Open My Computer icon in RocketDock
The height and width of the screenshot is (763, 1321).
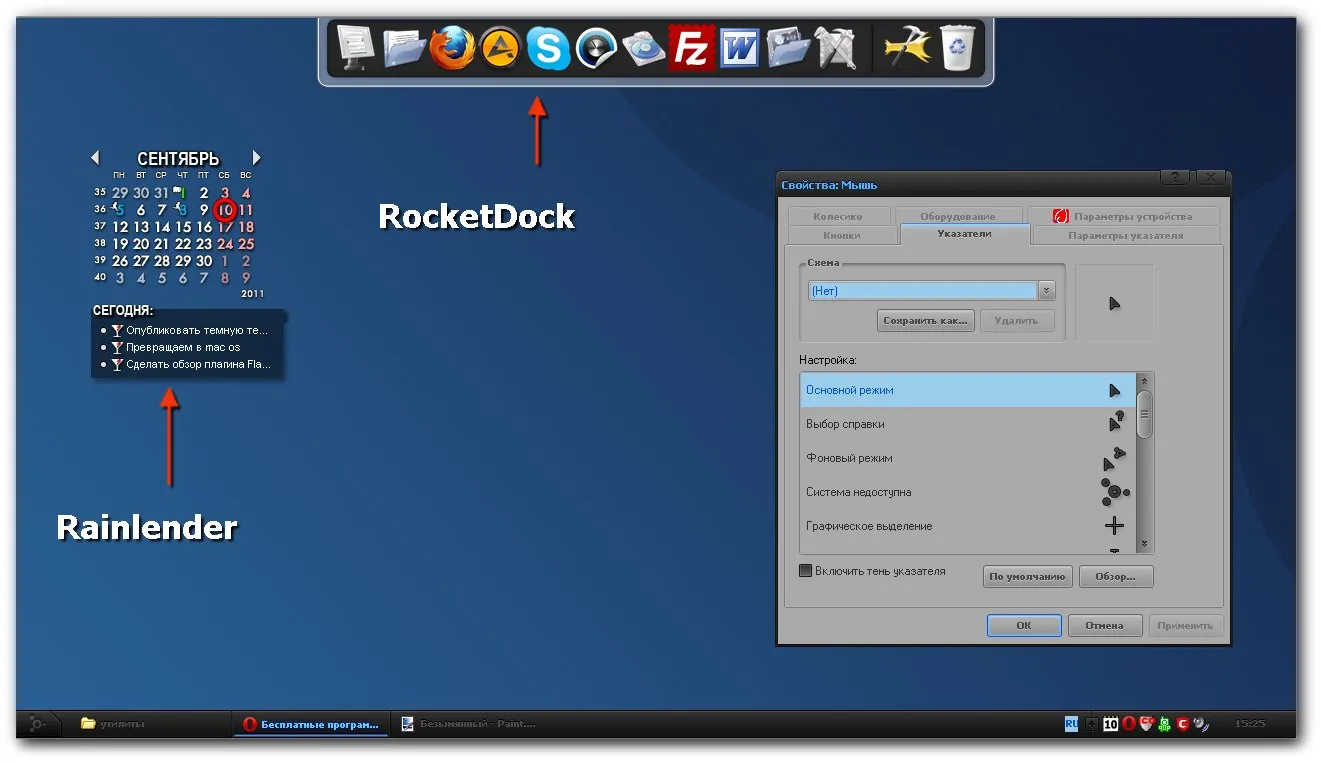[355, 48]
